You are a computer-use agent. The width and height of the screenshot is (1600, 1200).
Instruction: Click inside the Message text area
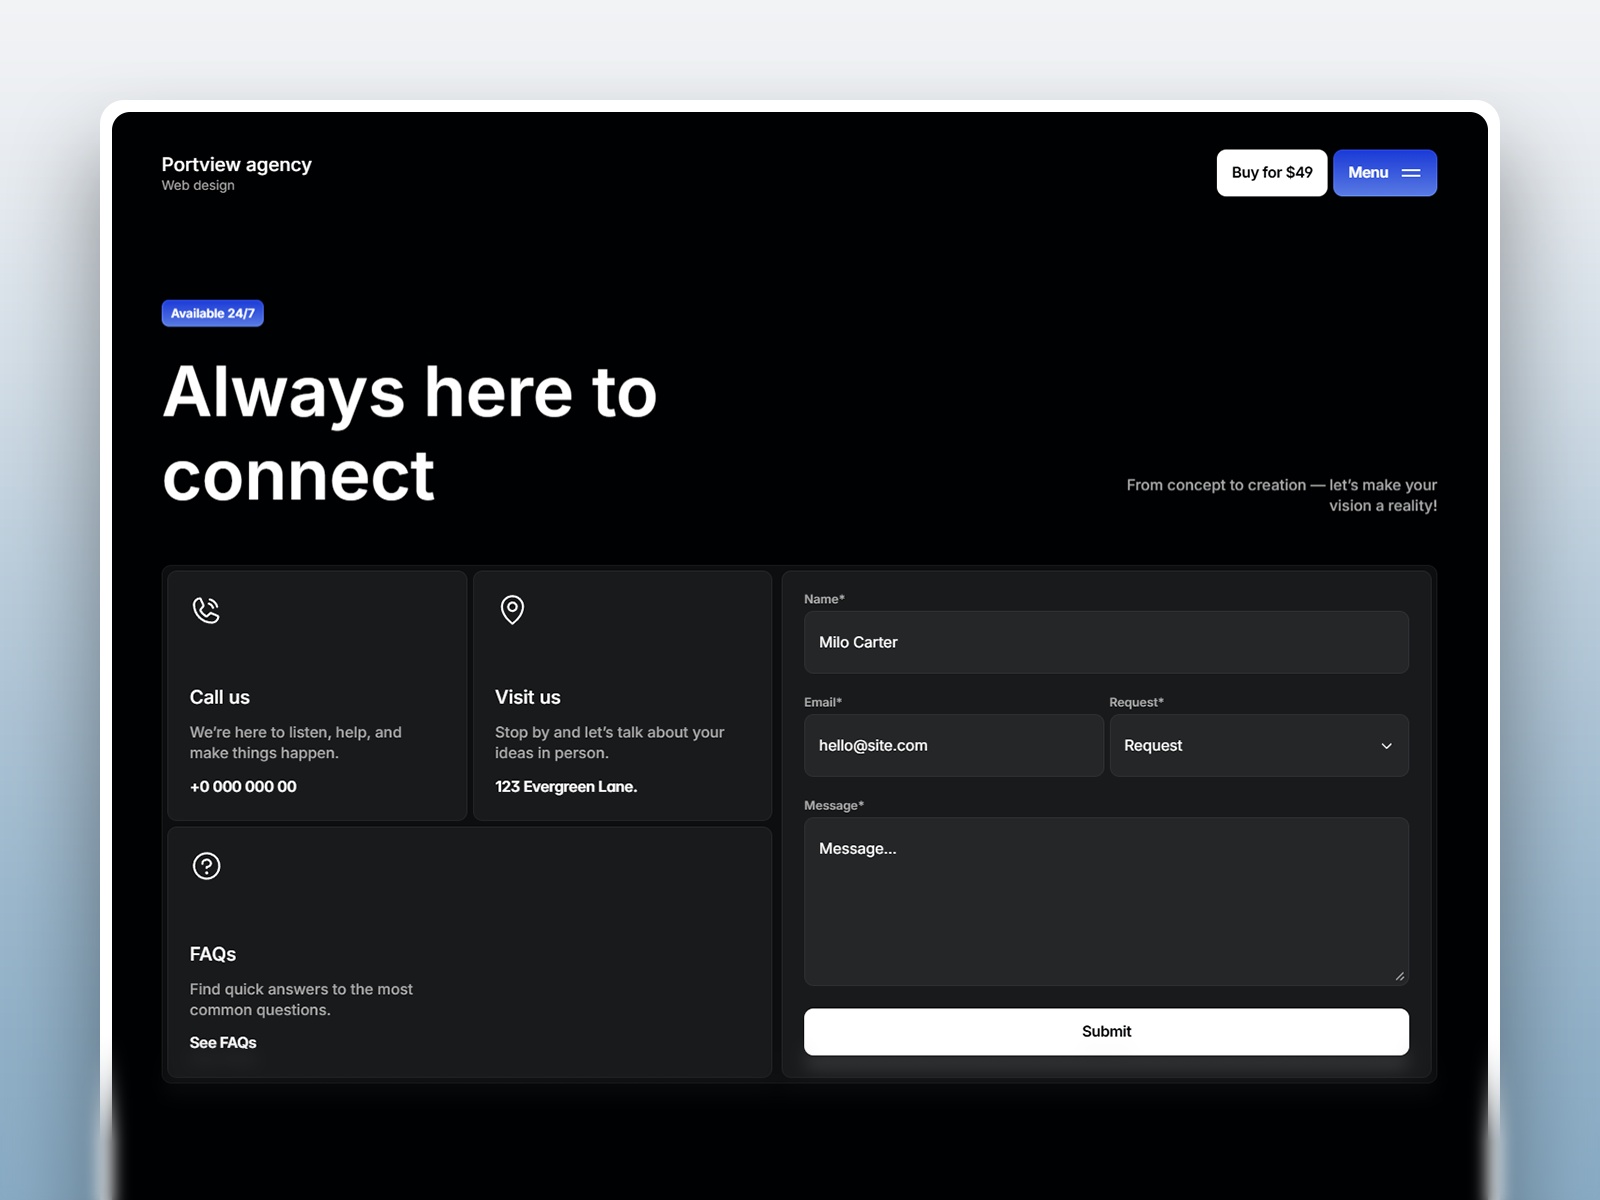pos(1105,900)
